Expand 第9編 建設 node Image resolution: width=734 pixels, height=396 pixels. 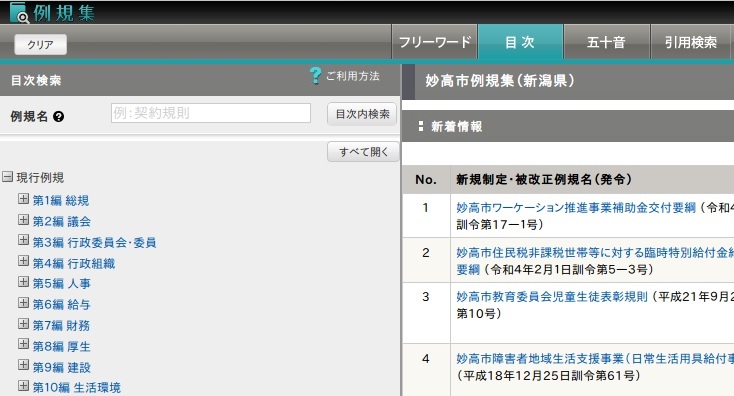[x=23, y=365]
